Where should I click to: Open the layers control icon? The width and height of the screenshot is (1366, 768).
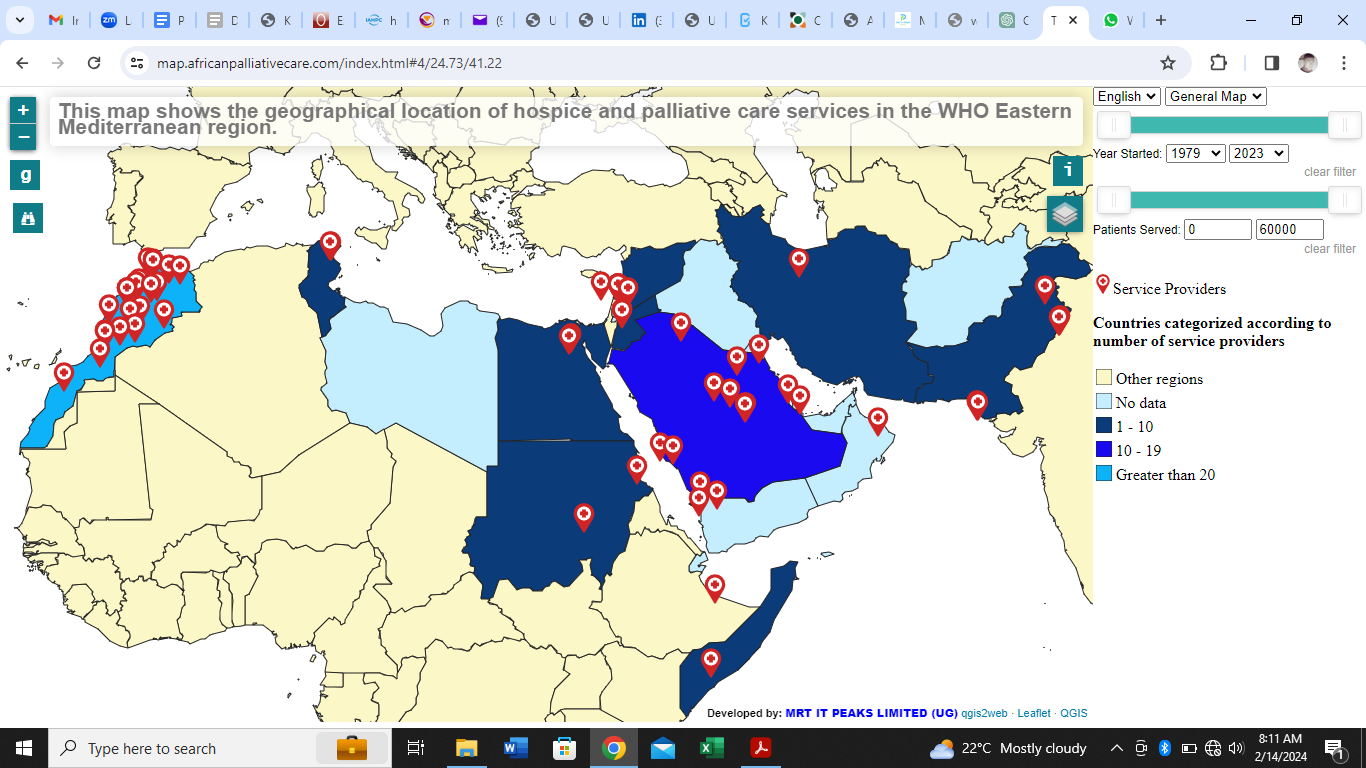1065,212
